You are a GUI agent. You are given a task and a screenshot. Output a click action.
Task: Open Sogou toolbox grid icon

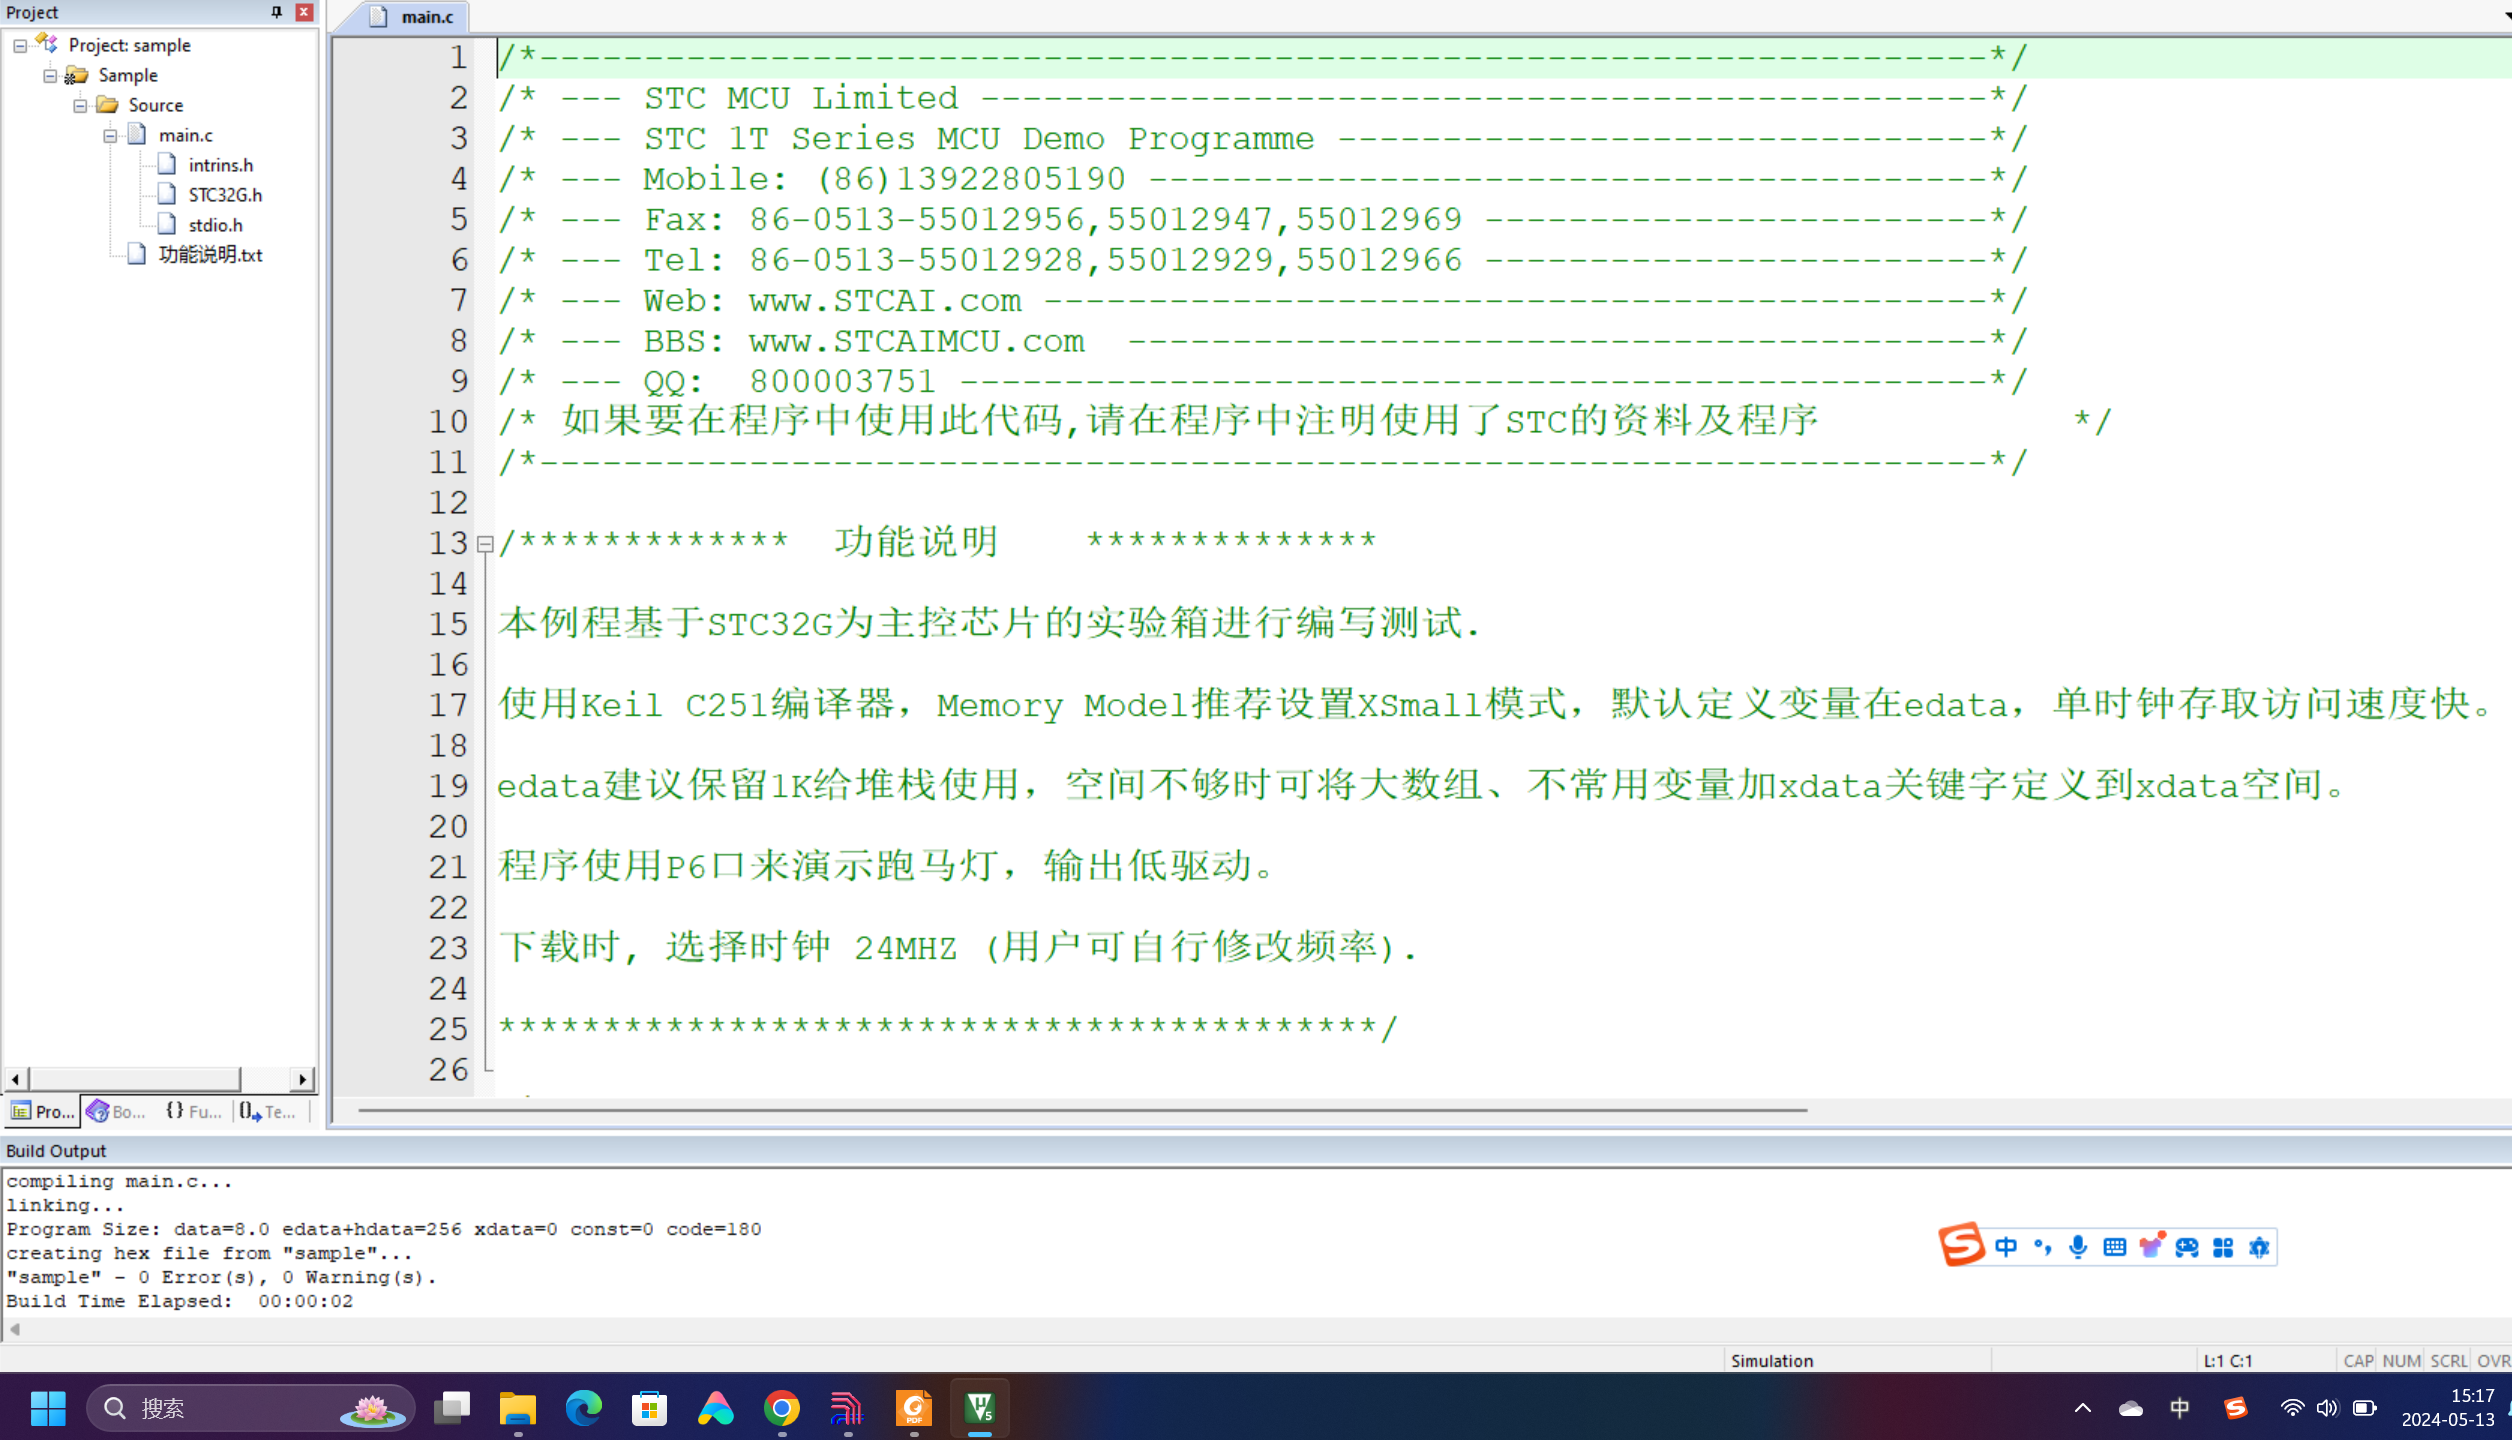point(2223,1247)
